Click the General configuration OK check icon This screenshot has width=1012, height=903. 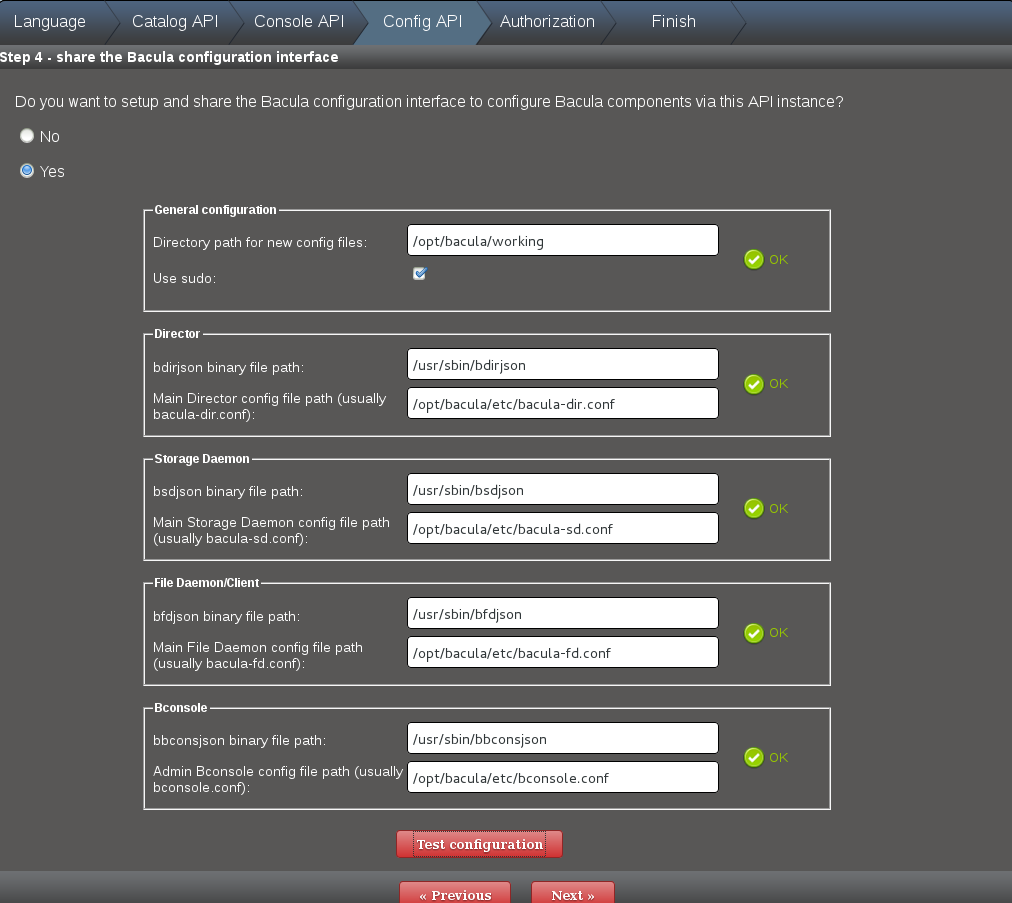[753, 259]
